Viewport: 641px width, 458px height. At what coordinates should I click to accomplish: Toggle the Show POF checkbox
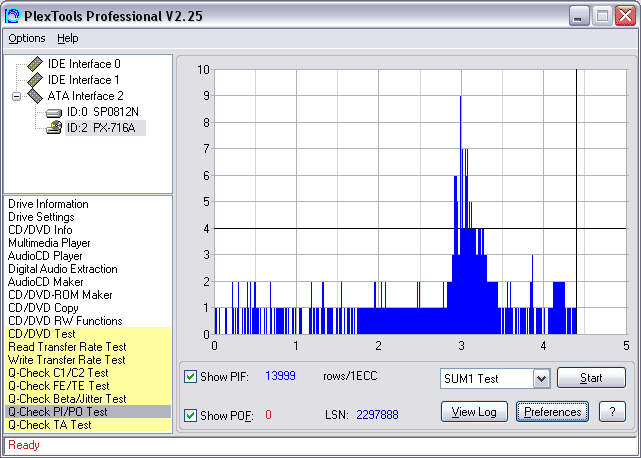pos(190,415)
